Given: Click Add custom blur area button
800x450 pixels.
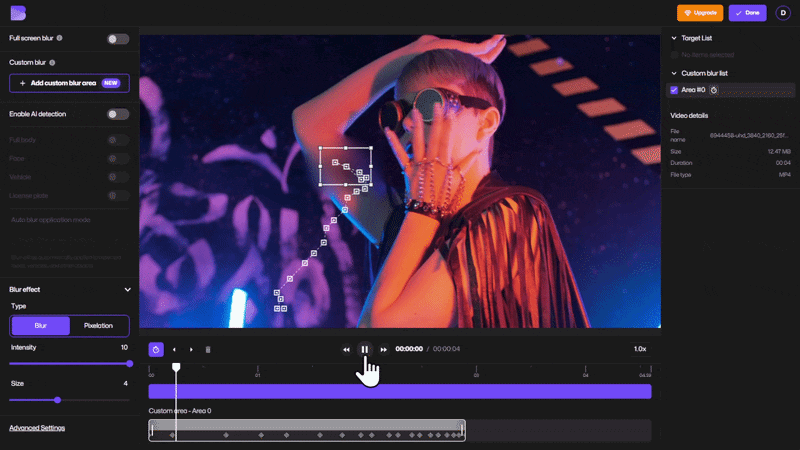Looking at the screenshot, I should (x=69, y=83).
